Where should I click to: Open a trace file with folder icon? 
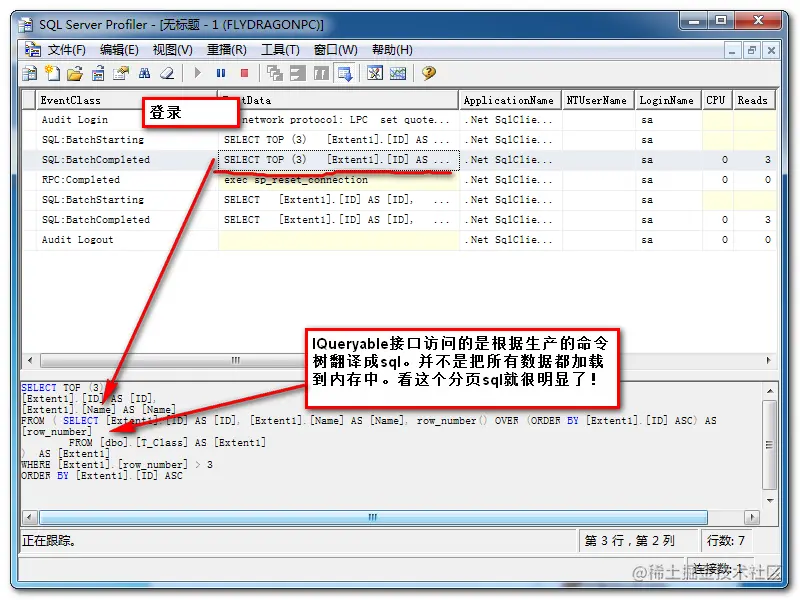(x=75, y=73)
